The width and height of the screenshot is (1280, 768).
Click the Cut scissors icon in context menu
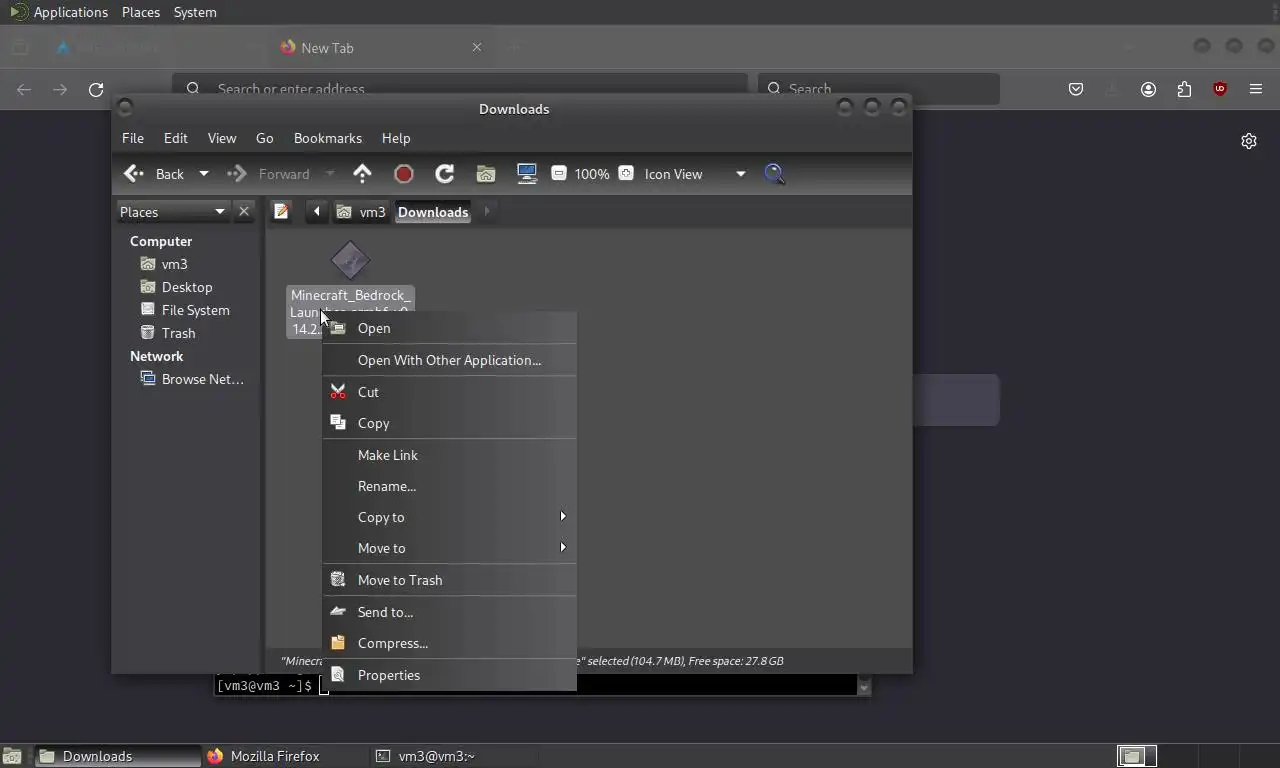338,392
